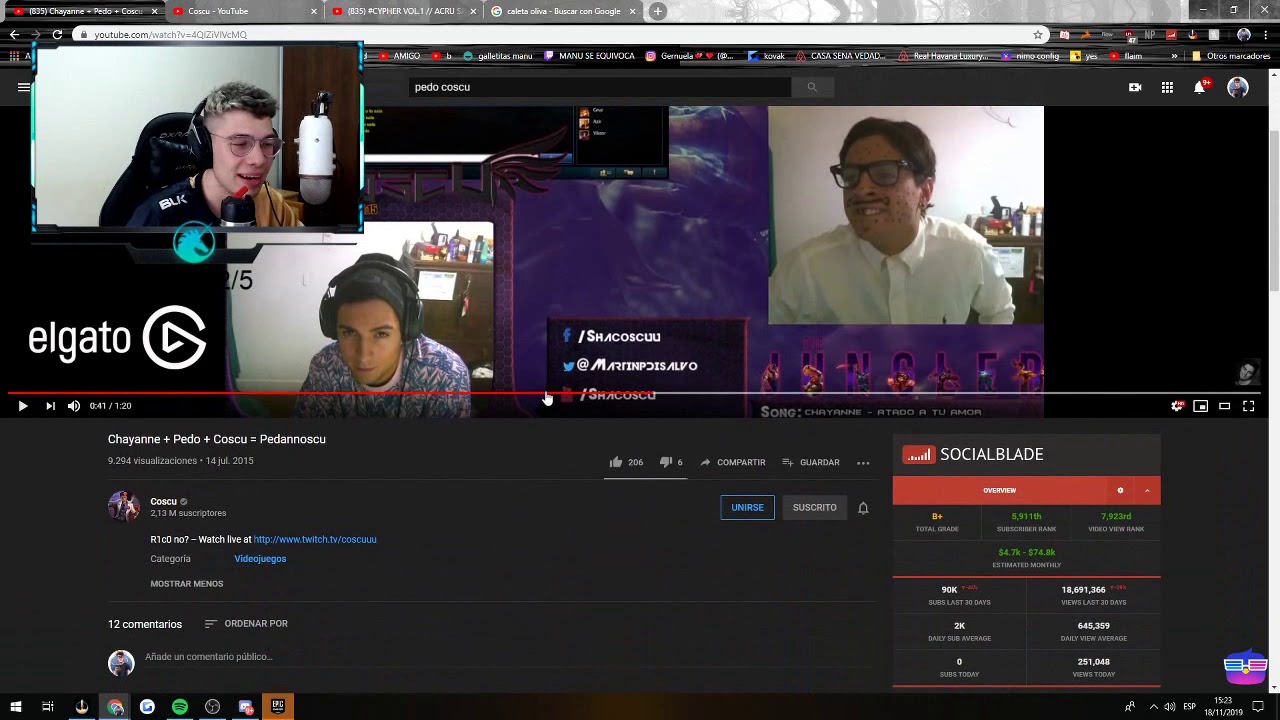Click the COMPARTIR share button
1280x720 pixels.
coord(733,462)
